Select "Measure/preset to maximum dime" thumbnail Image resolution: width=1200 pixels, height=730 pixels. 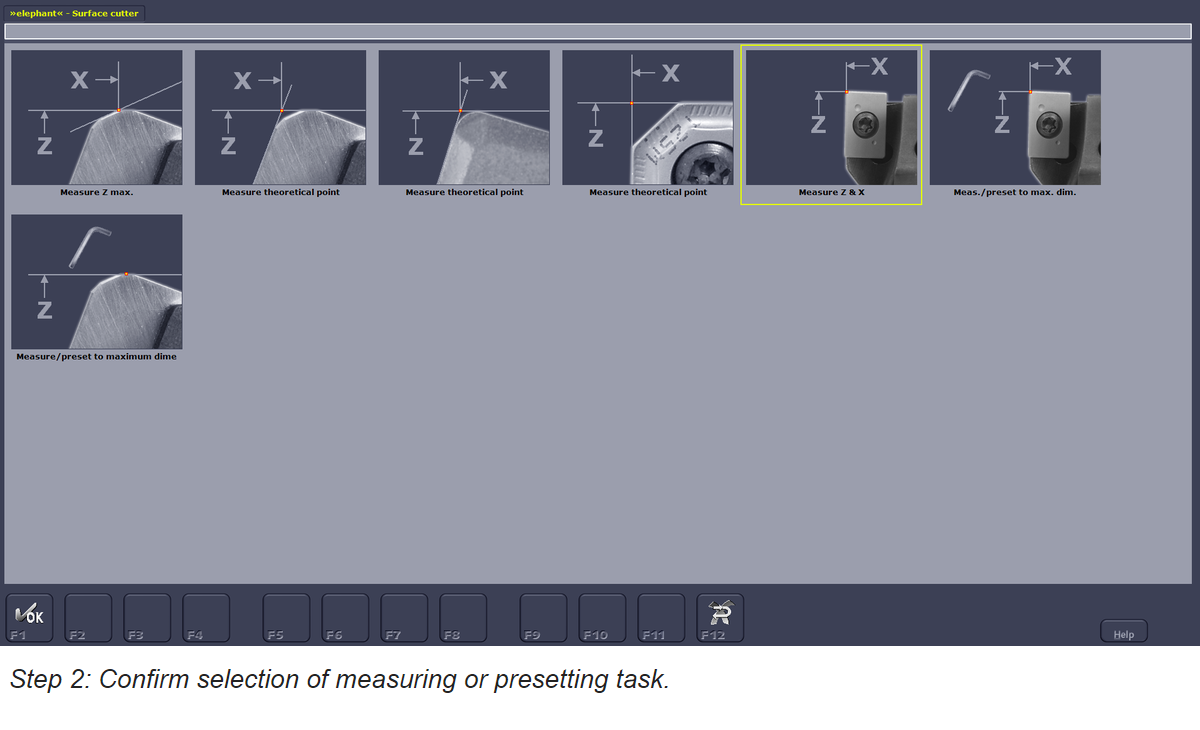pos(97,281)
